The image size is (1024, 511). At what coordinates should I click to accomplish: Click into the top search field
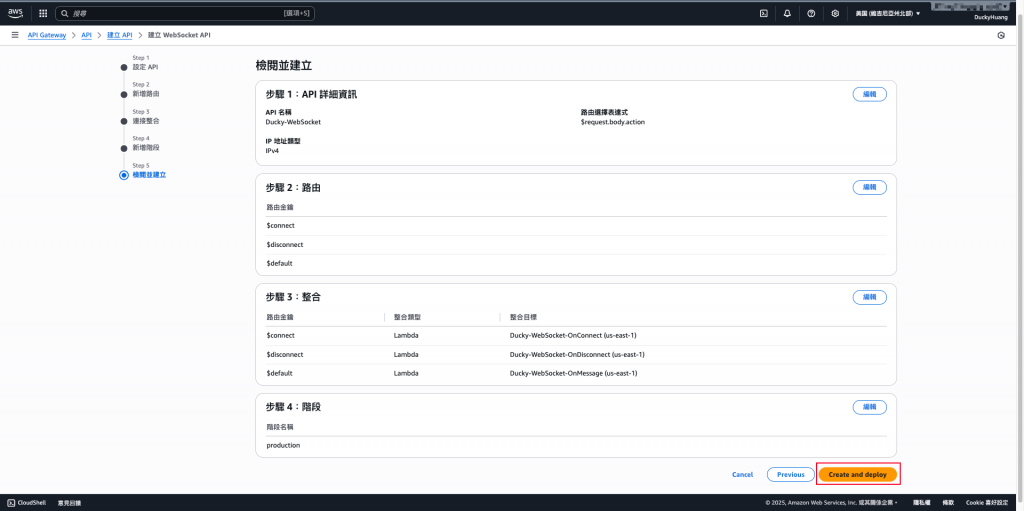tap(185, 13)
